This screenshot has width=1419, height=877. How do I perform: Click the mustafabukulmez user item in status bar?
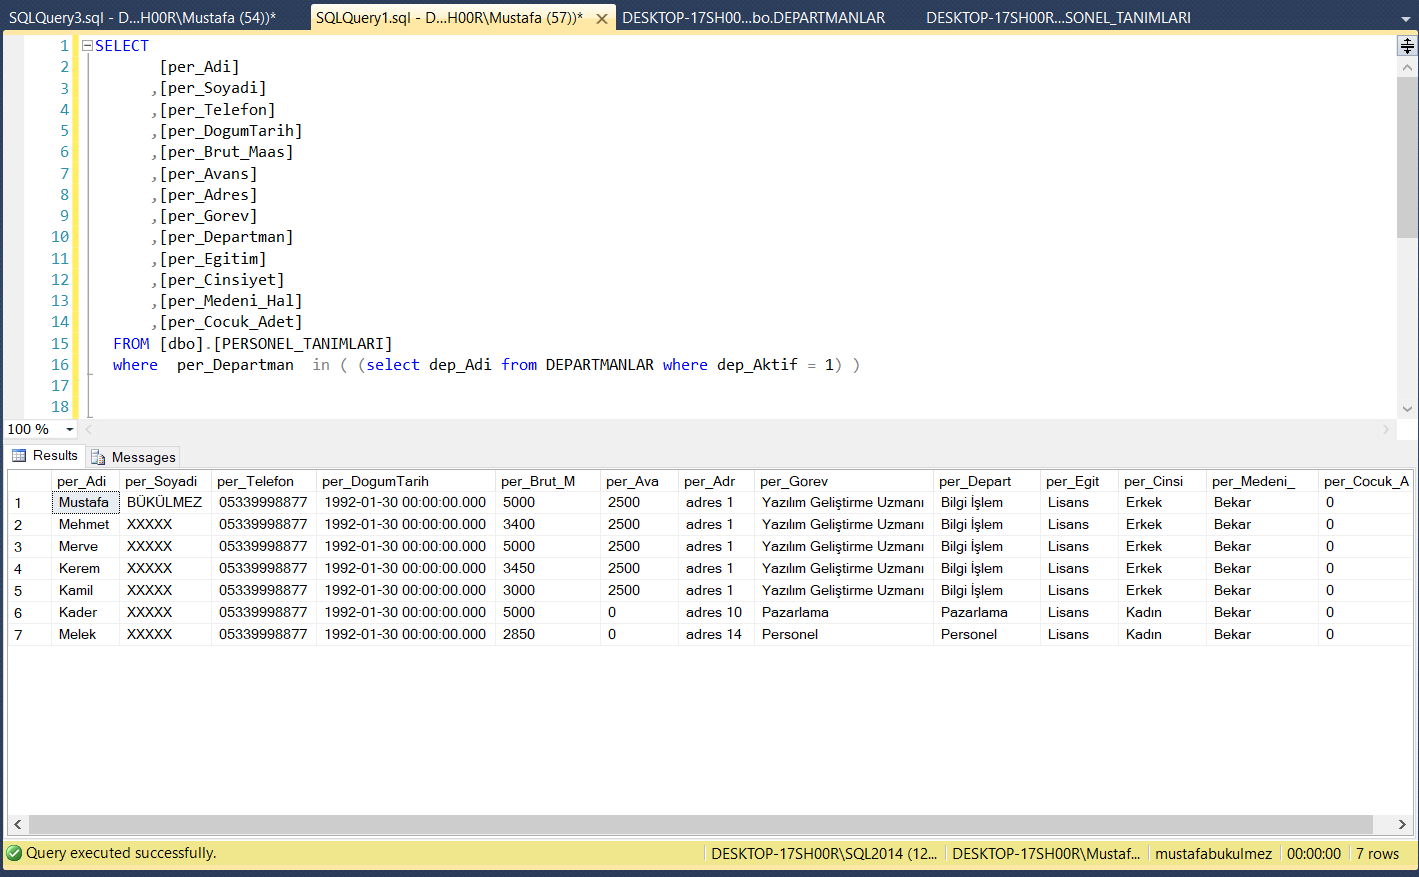point(1213,853)
